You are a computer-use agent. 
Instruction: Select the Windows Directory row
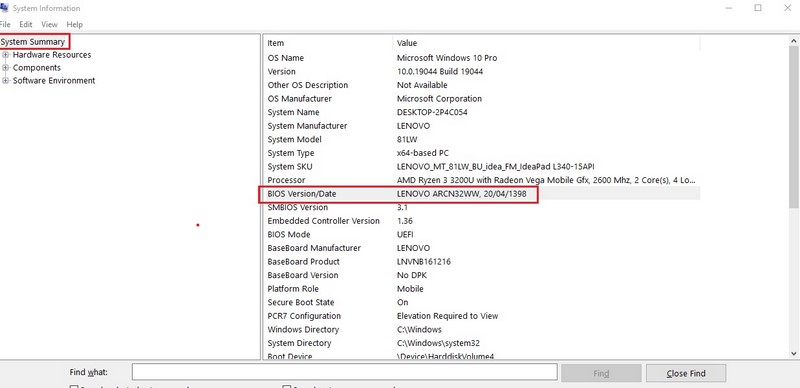coord(482,330)
